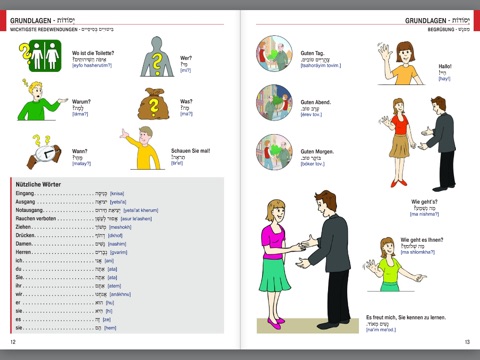This screenshot has height=360, width=480.
Task: Click the transliteration '[ma nishma?]'
Action: (424, 214)
